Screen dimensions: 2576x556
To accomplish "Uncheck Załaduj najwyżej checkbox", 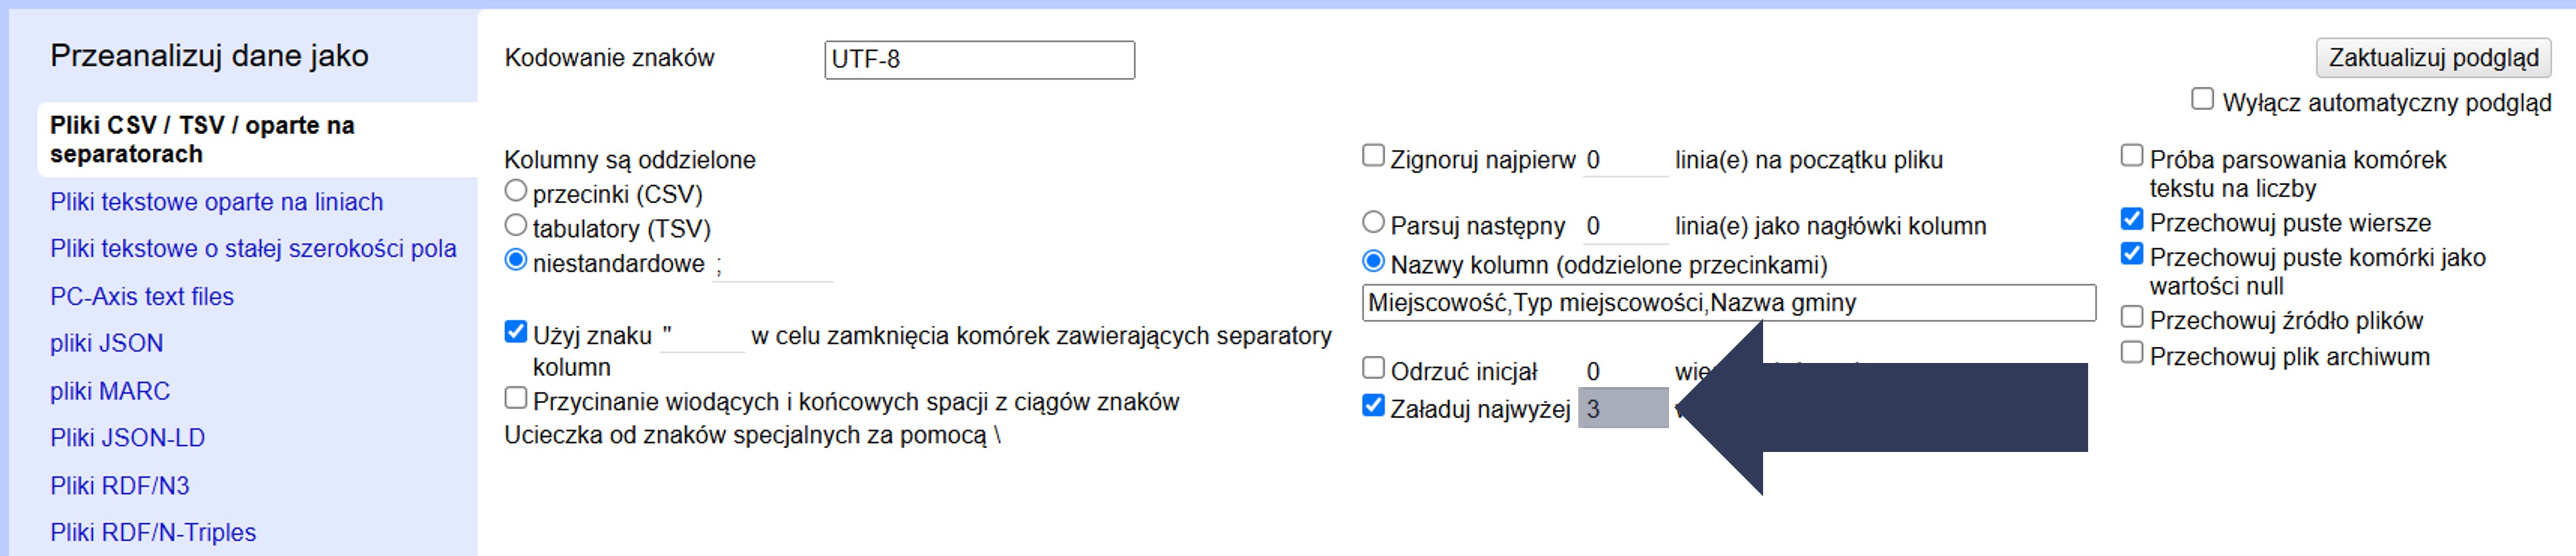I will [1374, 405].
